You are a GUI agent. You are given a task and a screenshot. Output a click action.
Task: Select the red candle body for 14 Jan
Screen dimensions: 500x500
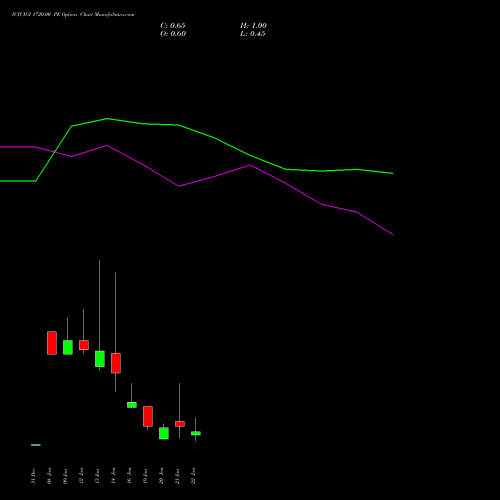(x=116, y=363)
